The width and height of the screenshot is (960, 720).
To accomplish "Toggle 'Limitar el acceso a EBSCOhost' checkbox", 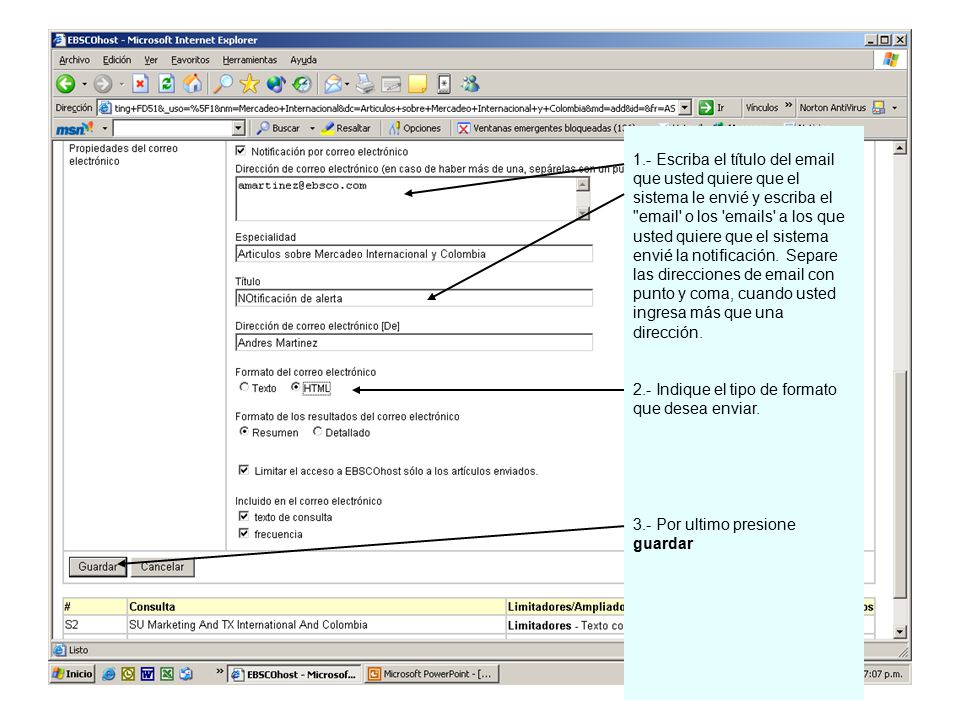I will tap(244, 470).
